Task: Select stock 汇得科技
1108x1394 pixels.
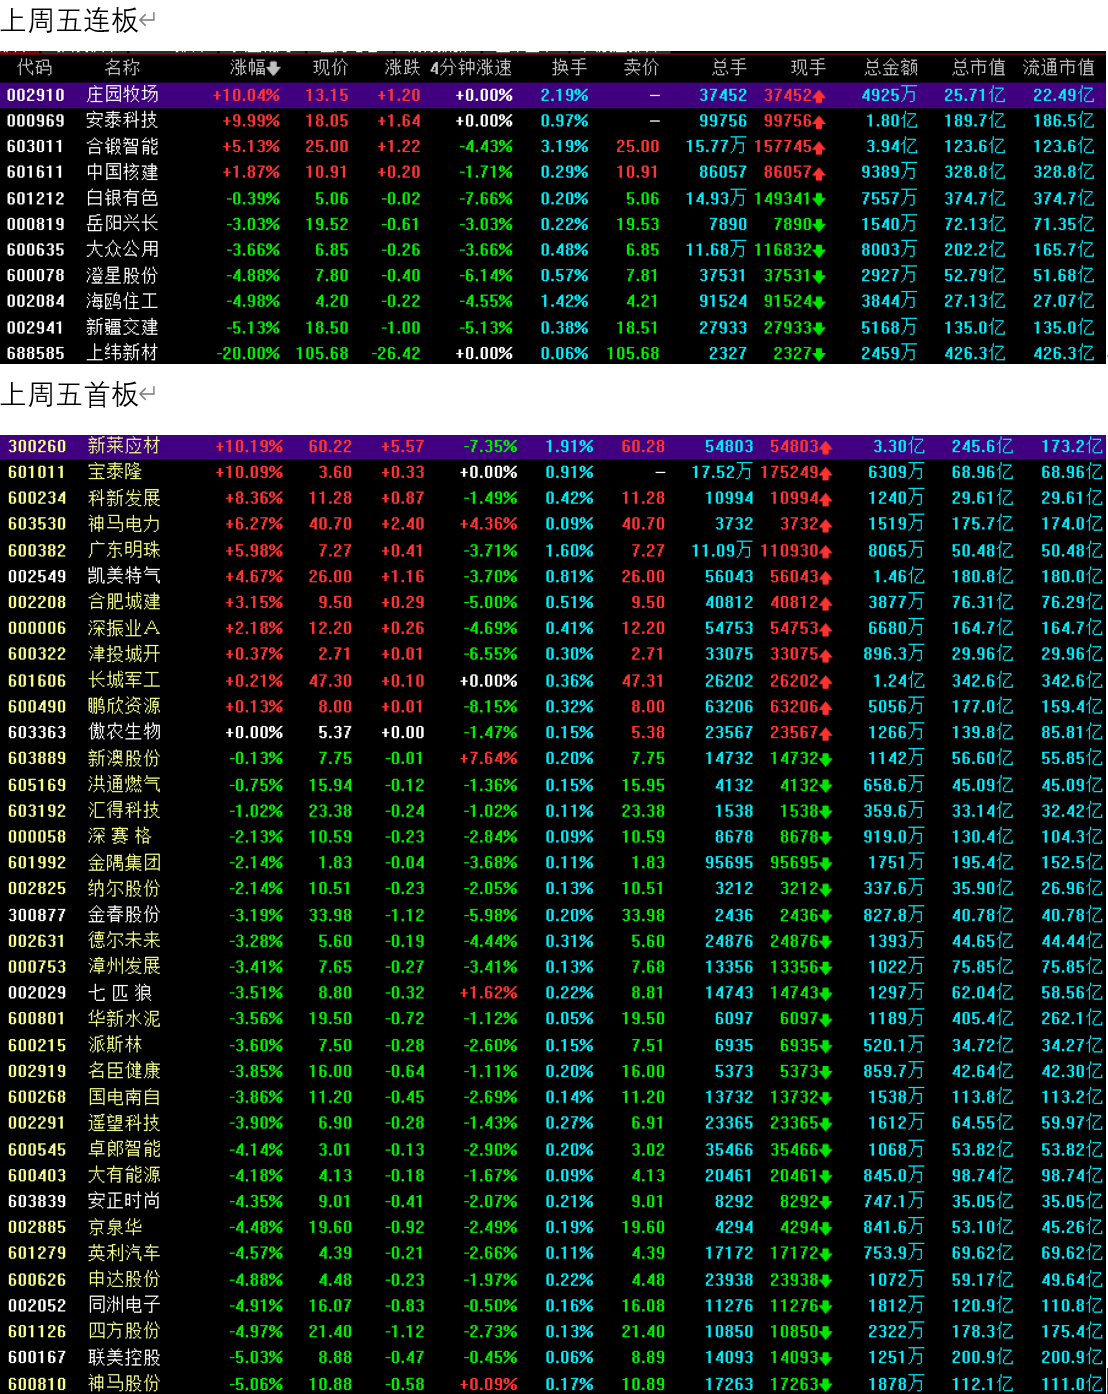Action: 124,811
